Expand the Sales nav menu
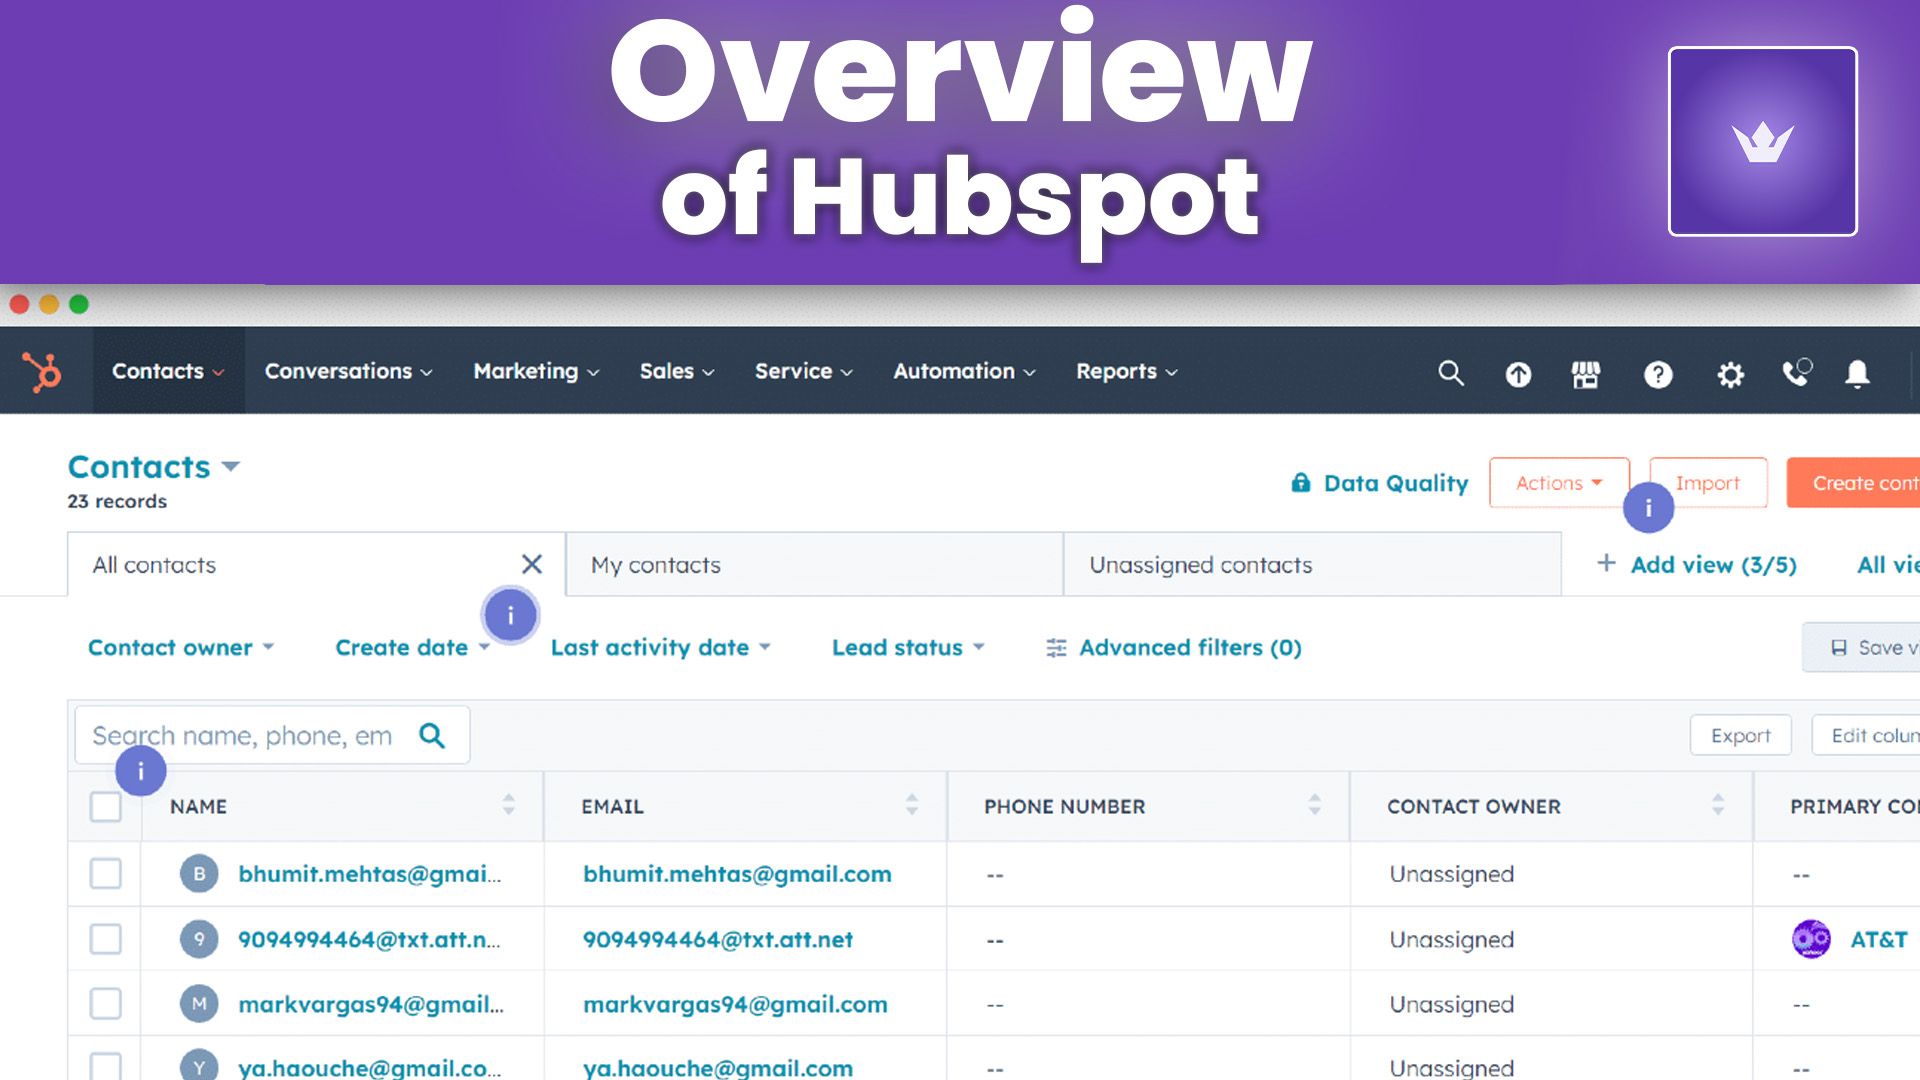1920x1080 pixels. point(677,371)
